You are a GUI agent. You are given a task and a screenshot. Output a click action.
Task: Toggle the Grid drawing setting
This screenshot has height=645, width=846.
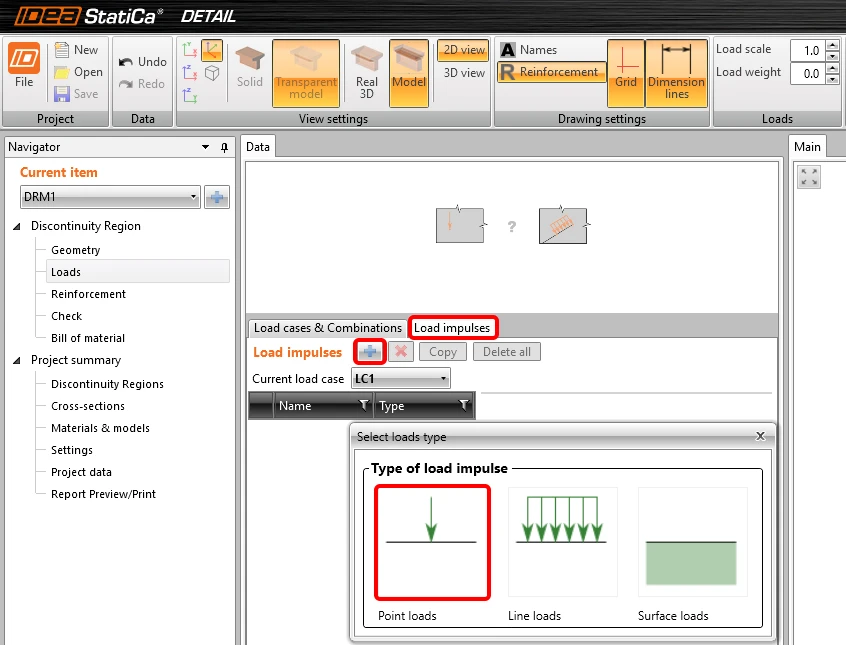click(x=626, y=72)
